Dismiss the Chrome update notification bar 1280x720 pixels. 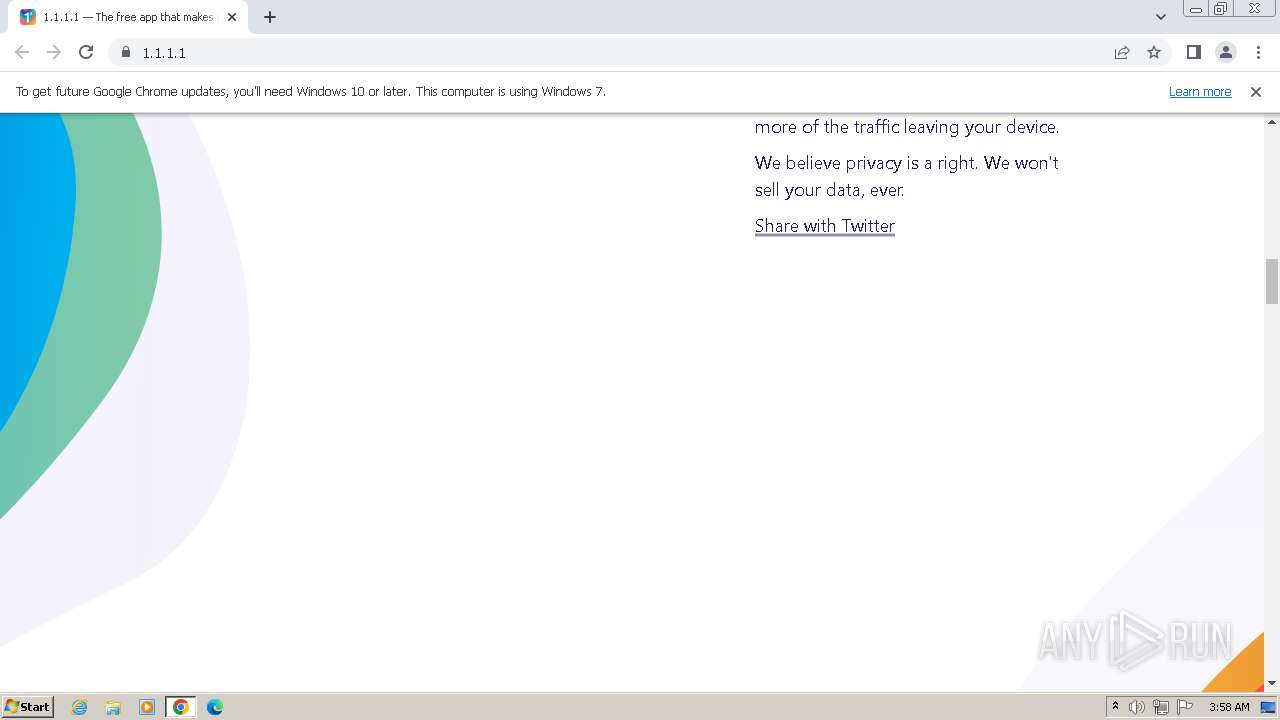1256,91
